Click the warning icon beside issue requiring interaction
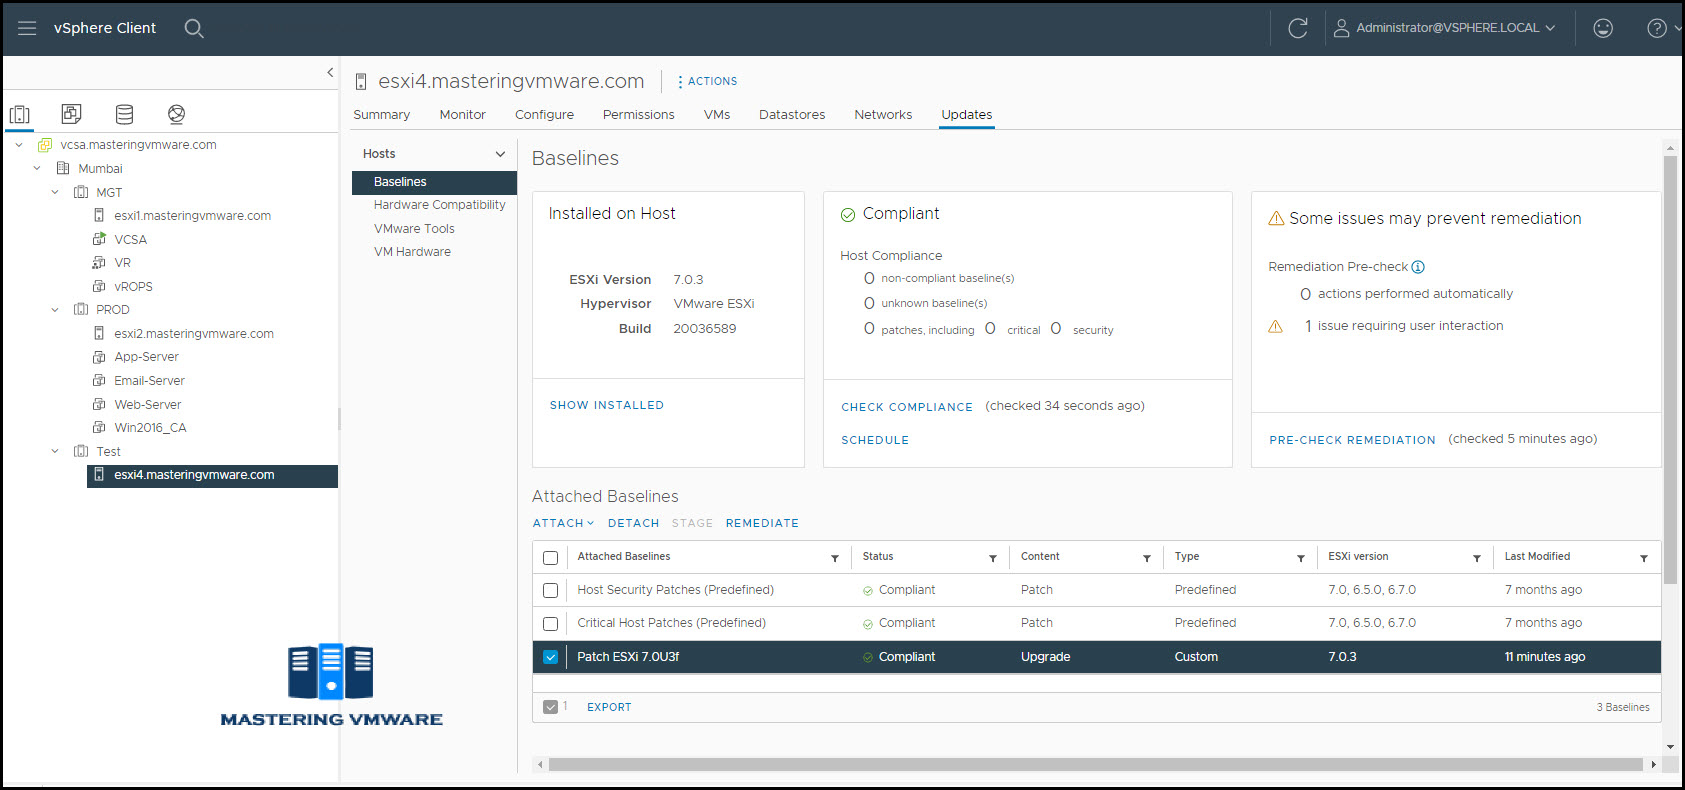The height and width of the screenshot is (790, 1685). (1275, 326)
